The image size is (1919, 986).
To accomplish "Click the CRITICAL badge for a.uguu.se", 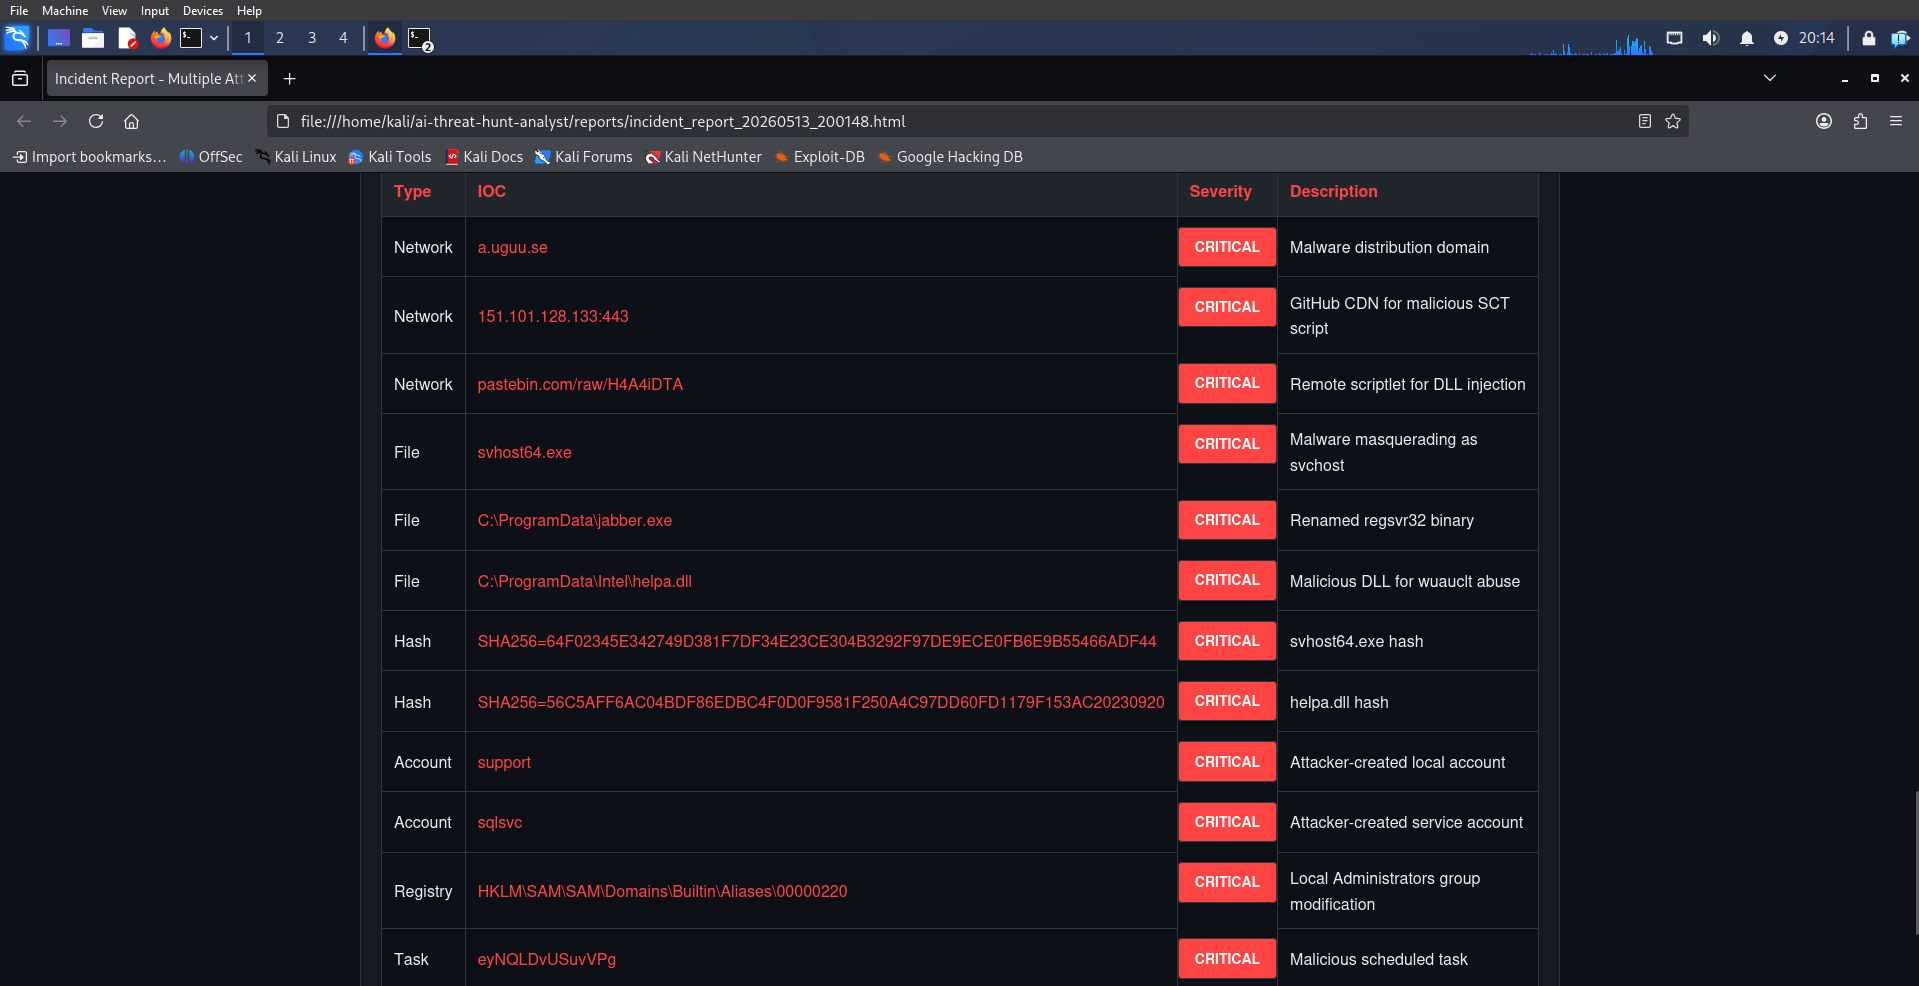I will point(1227,247).
